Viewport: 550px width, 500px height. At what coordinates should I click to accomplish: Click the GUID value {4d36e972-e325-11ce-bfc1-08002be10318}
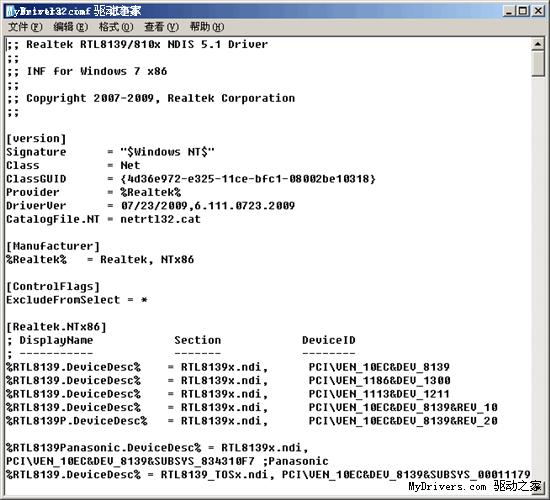point(248,179)
